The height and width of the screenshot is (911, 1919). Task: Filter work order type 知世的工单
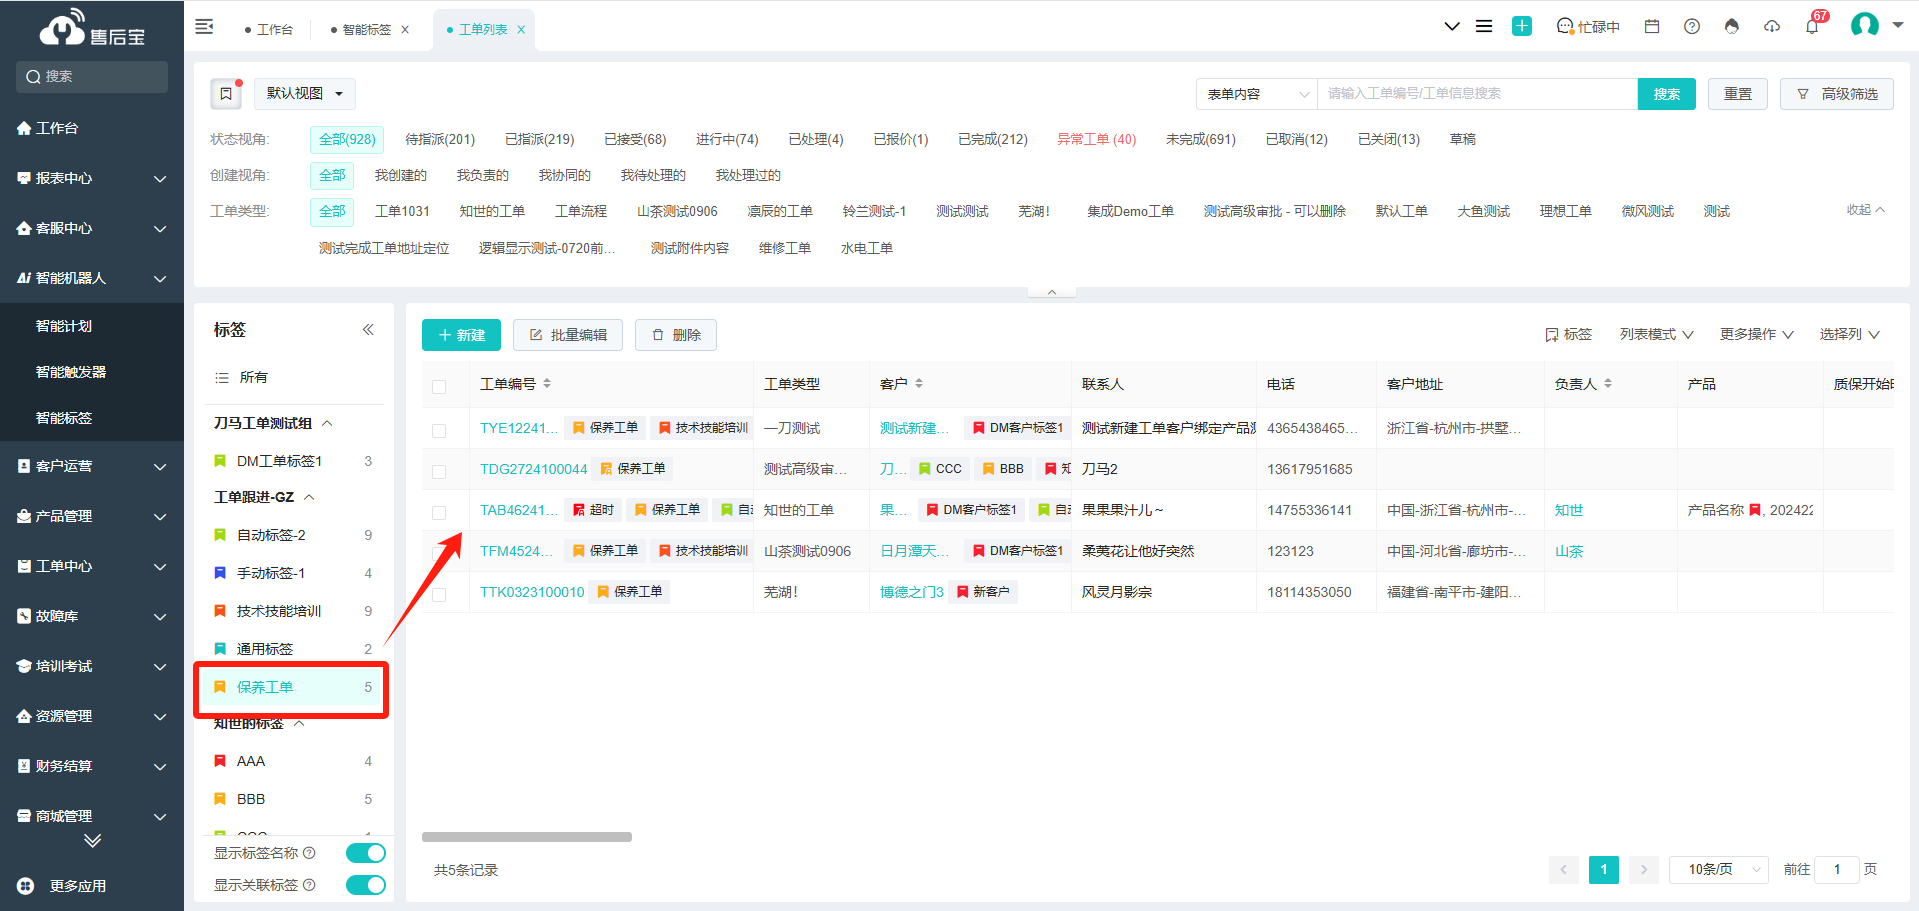(x=492, y=211)
